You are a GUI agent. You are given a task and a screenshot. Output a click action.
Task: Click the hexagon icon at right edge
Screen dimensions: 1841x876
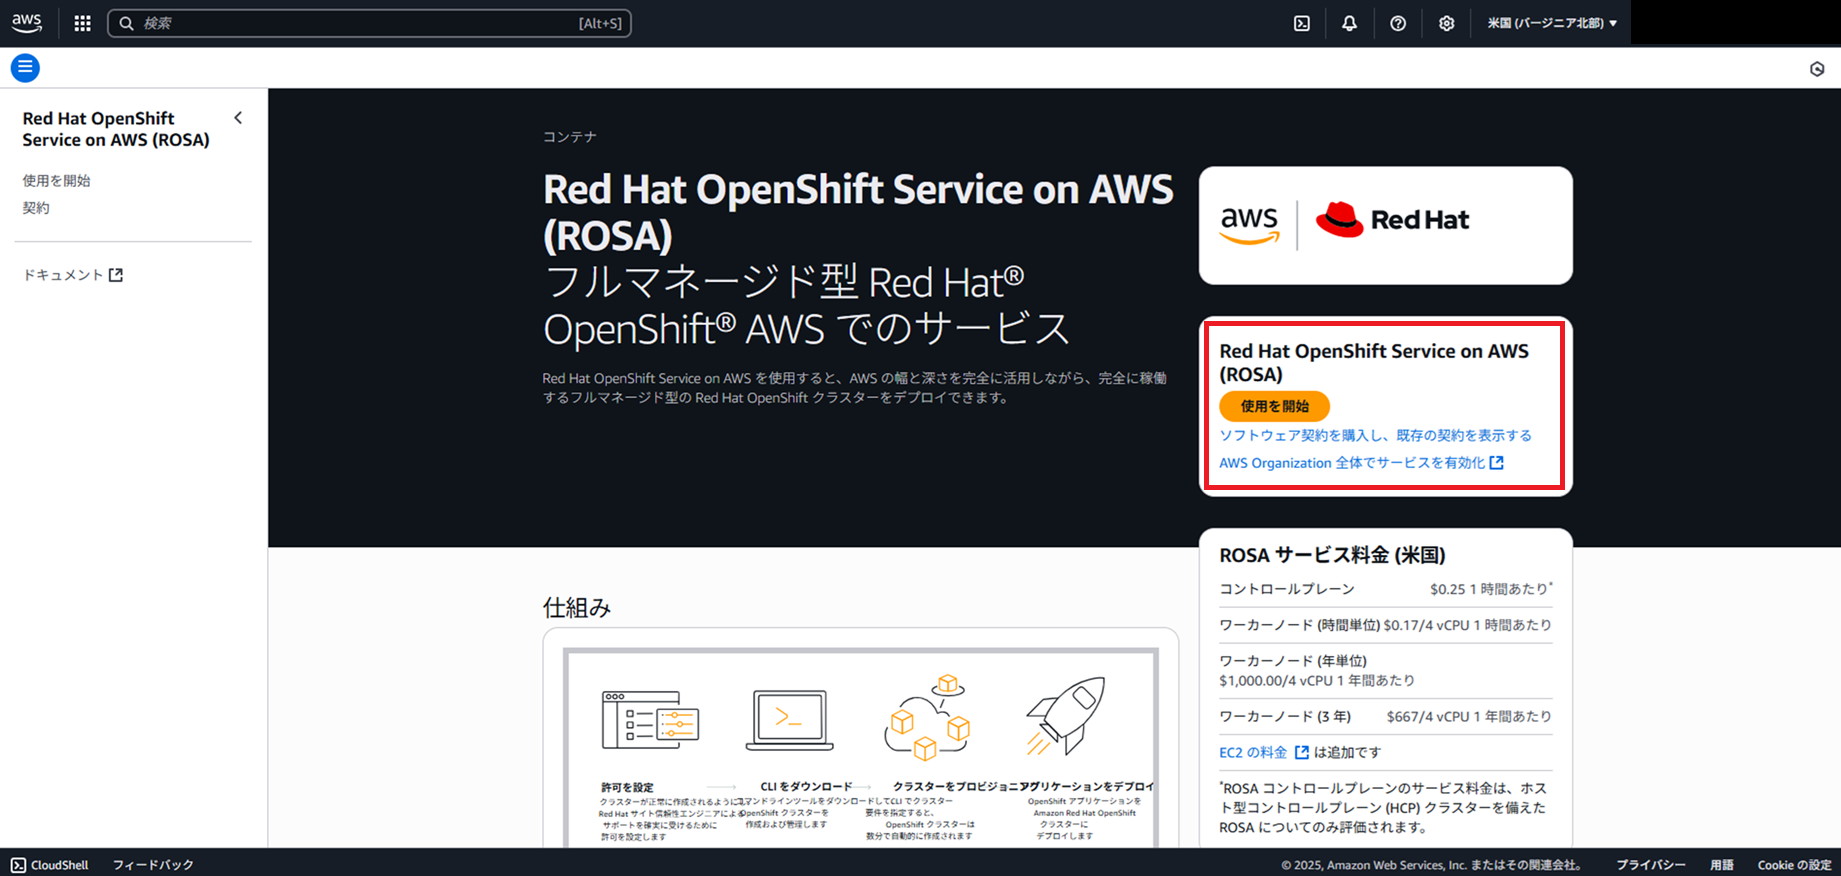tap(1817, 69)
